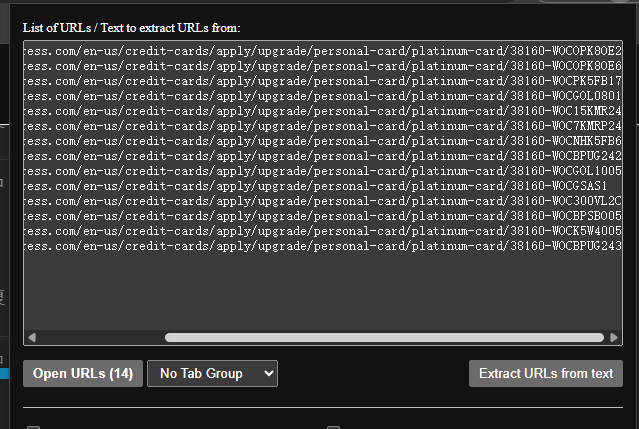
Task: Click the URL line ending W0CG0L1005
Action: (x=323, y=171)
